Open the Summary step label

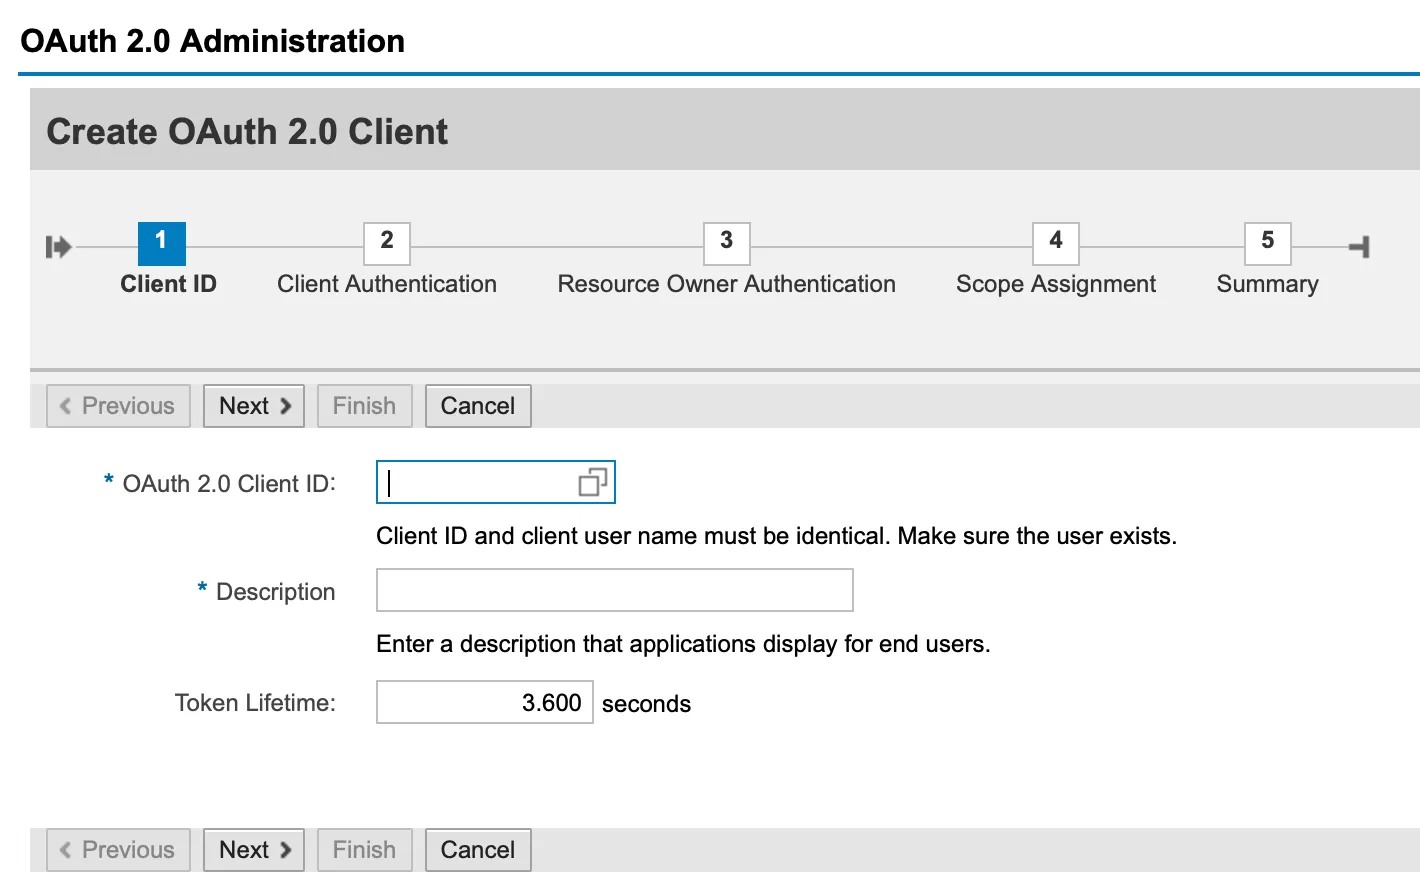tap(1267, 285)
